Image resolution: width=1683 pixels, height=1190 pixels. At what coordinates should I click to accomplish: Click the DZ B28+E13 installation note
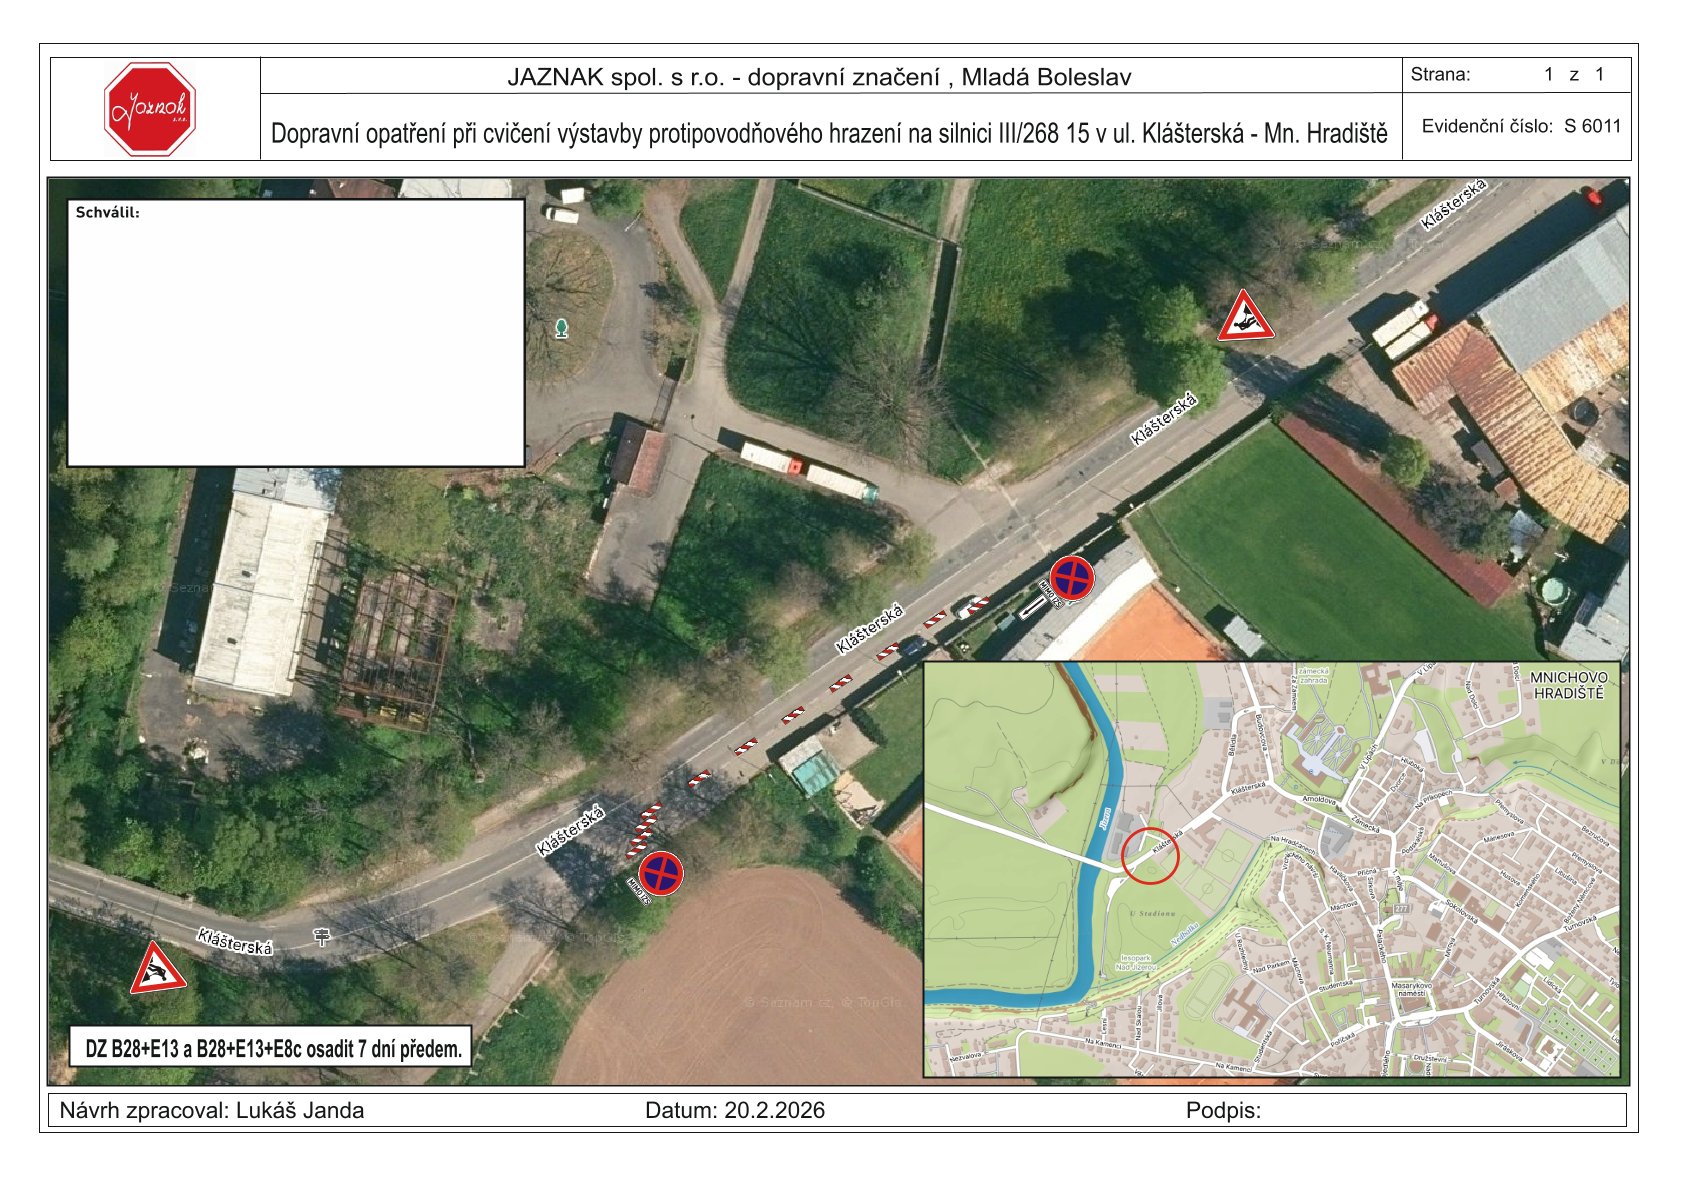click(x=272, y=1049)
